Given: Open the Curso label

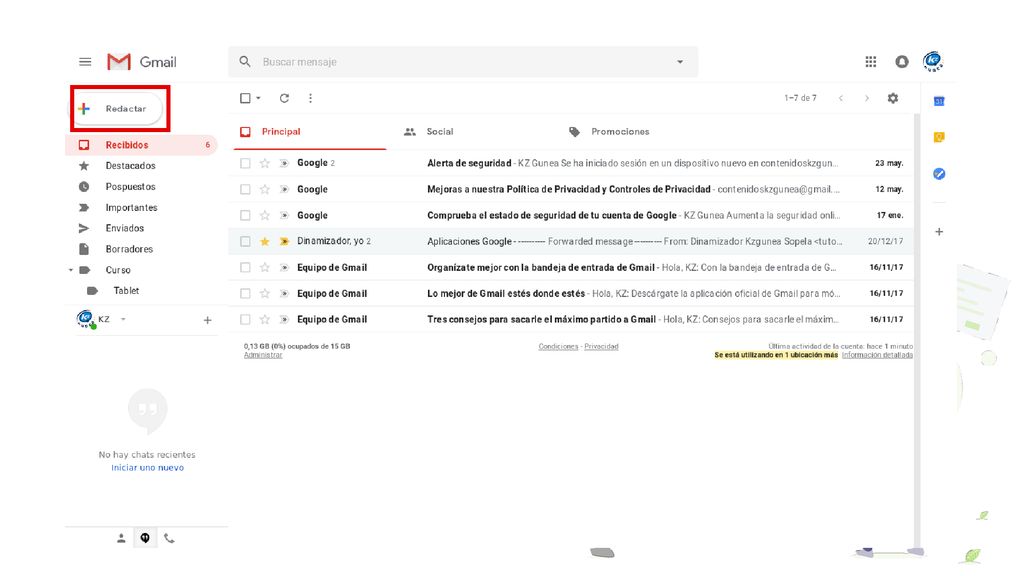Looking at the screenshot, I should tap(118, 270).
